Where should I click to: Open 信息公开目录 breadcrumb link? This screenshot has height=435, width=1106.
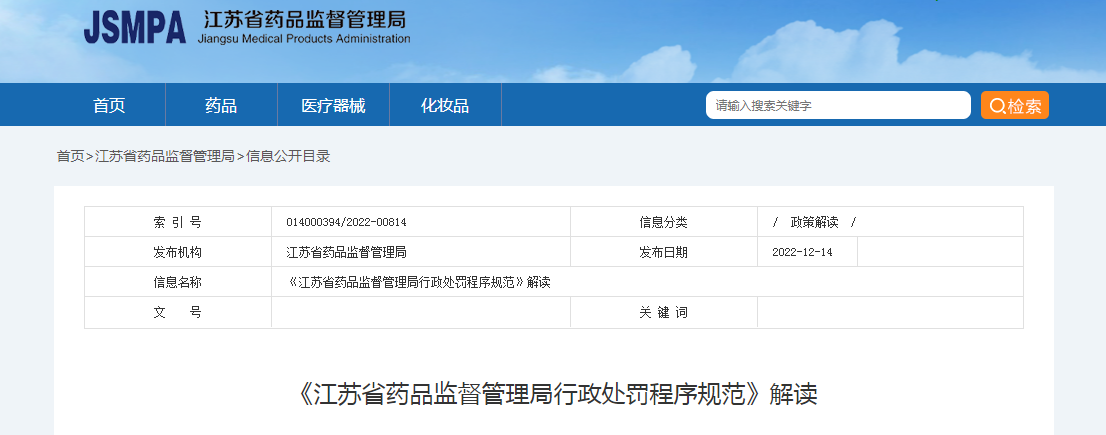tap(288, 157)
